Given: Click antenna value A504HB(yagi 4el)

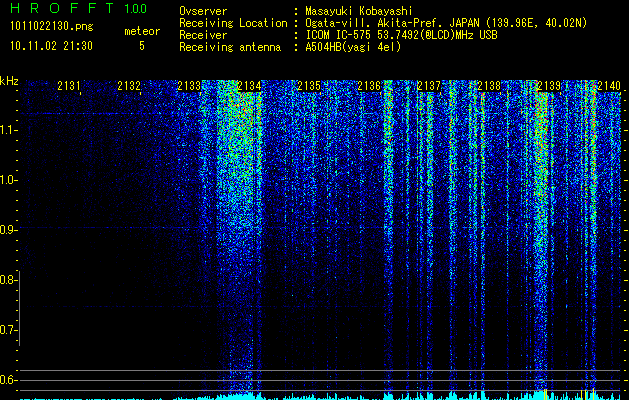Looking at the screenshot, I should [x=353, y=47].
